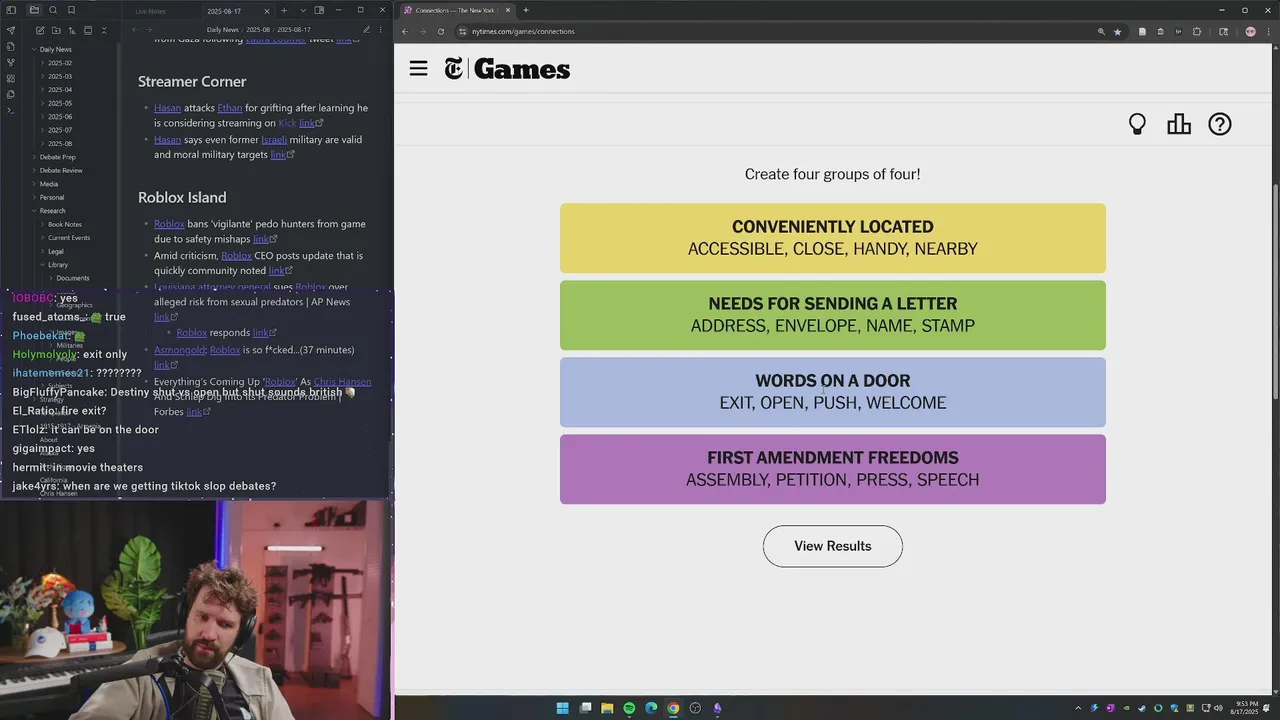Close the 2025-08-17 note tab
The image size is (1280, 720).
(x=267, y=11)
